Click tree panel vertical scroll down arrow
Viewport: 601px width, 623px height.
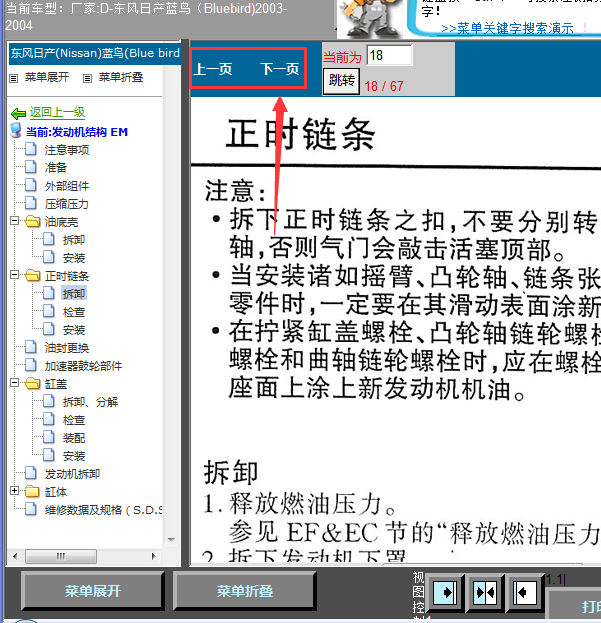(x=172, y=540)
